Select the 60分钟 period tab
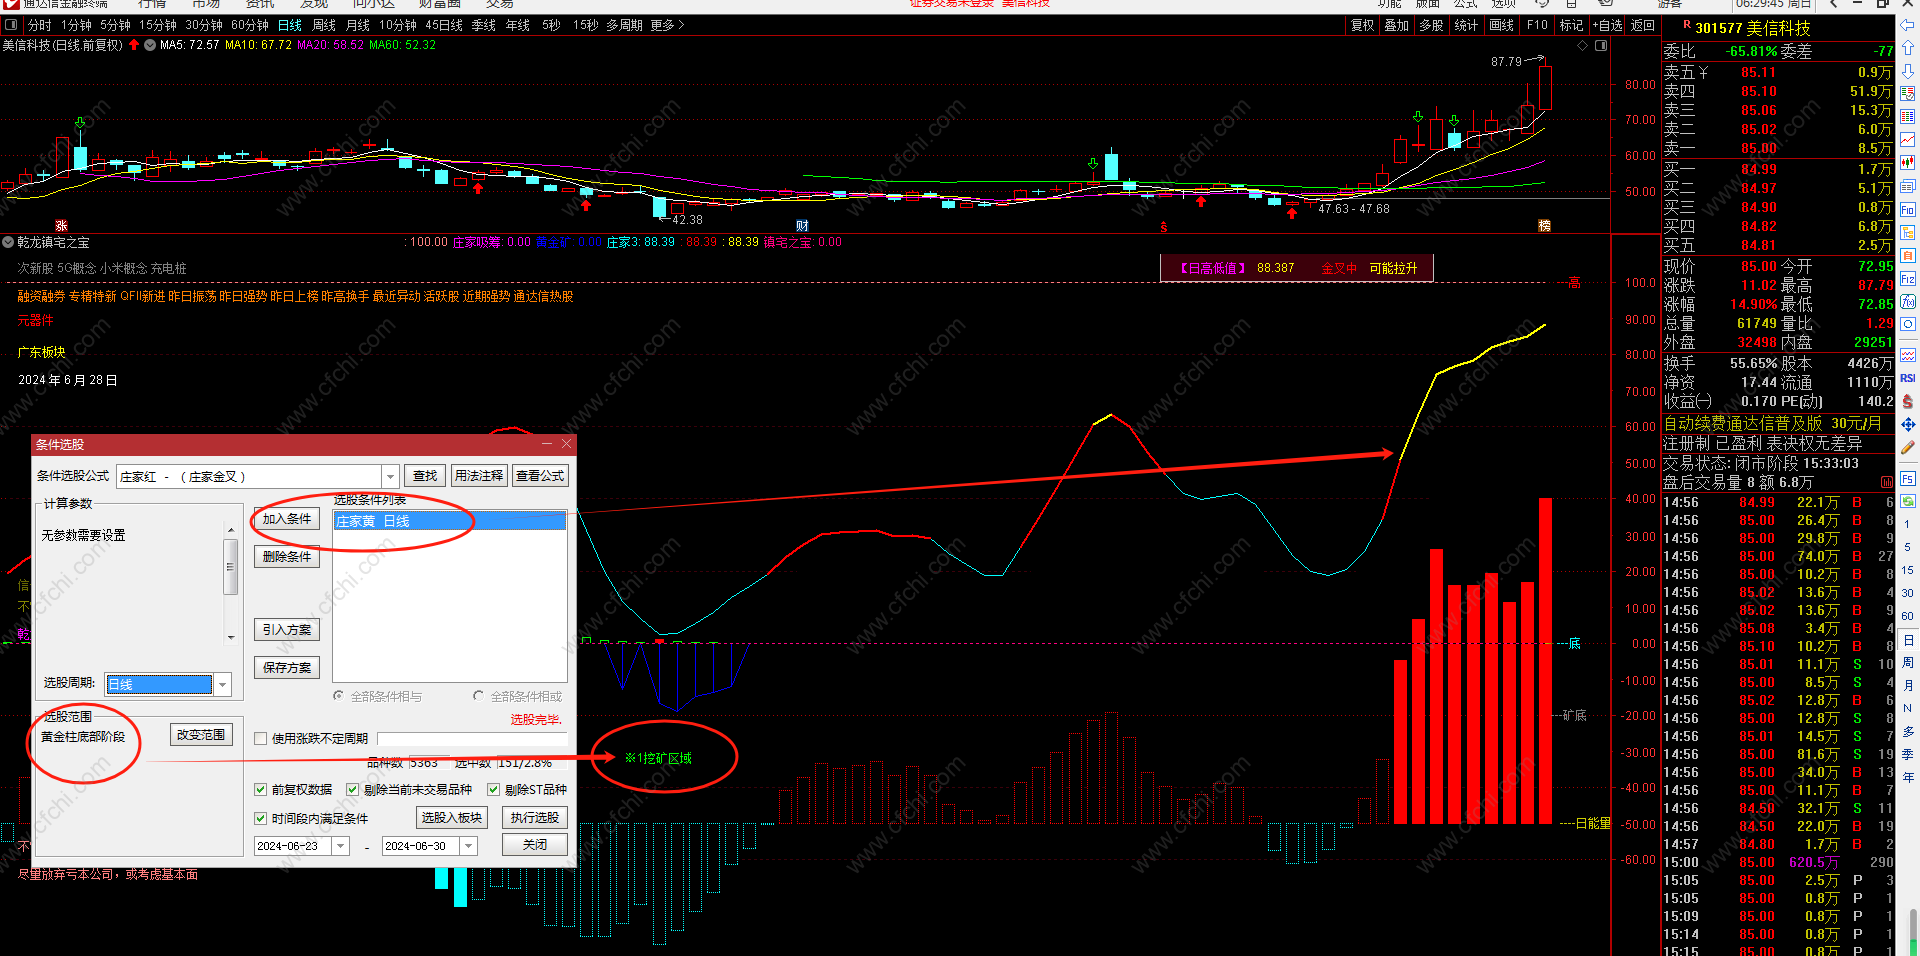This screenshot has height=956, width=1920. pyautogui.click(x=250, y=25)
